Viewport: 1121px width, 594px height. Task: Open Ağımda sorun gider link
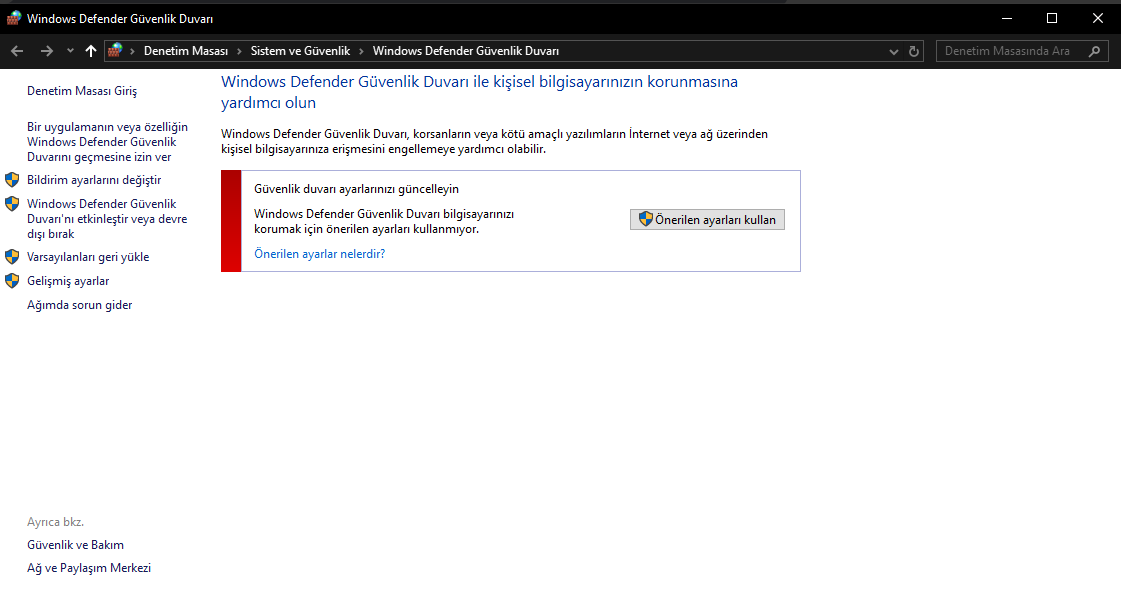79,305
